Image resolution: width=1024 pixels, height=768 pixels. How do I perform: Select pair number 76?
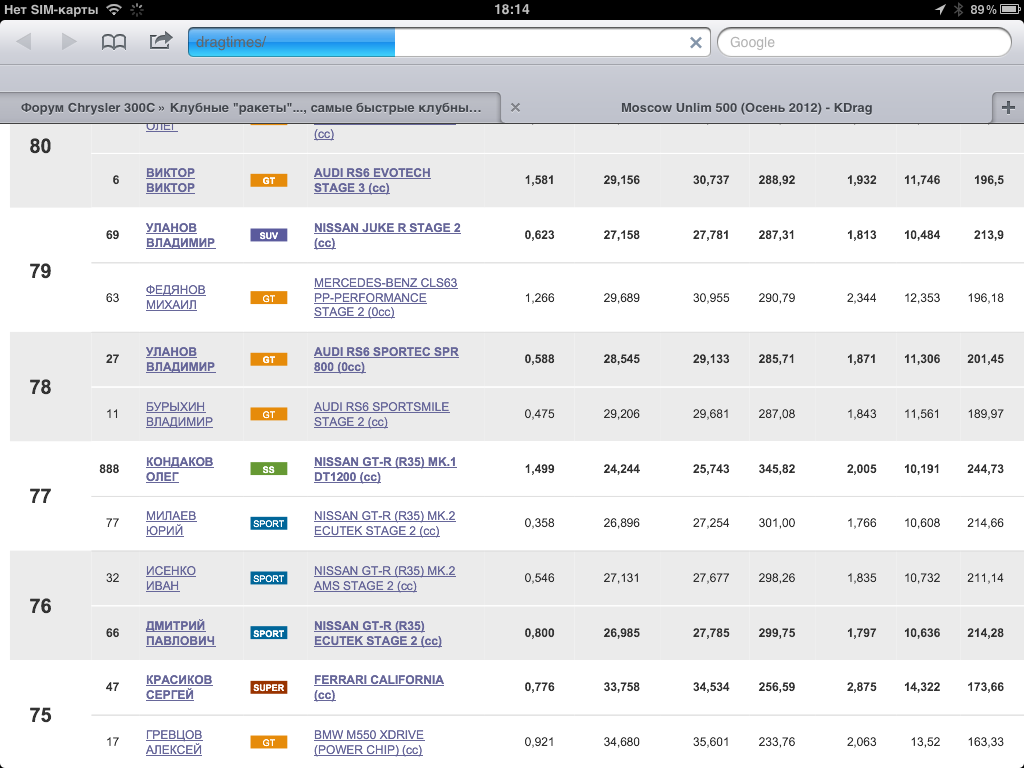click(x=40, y=606)
